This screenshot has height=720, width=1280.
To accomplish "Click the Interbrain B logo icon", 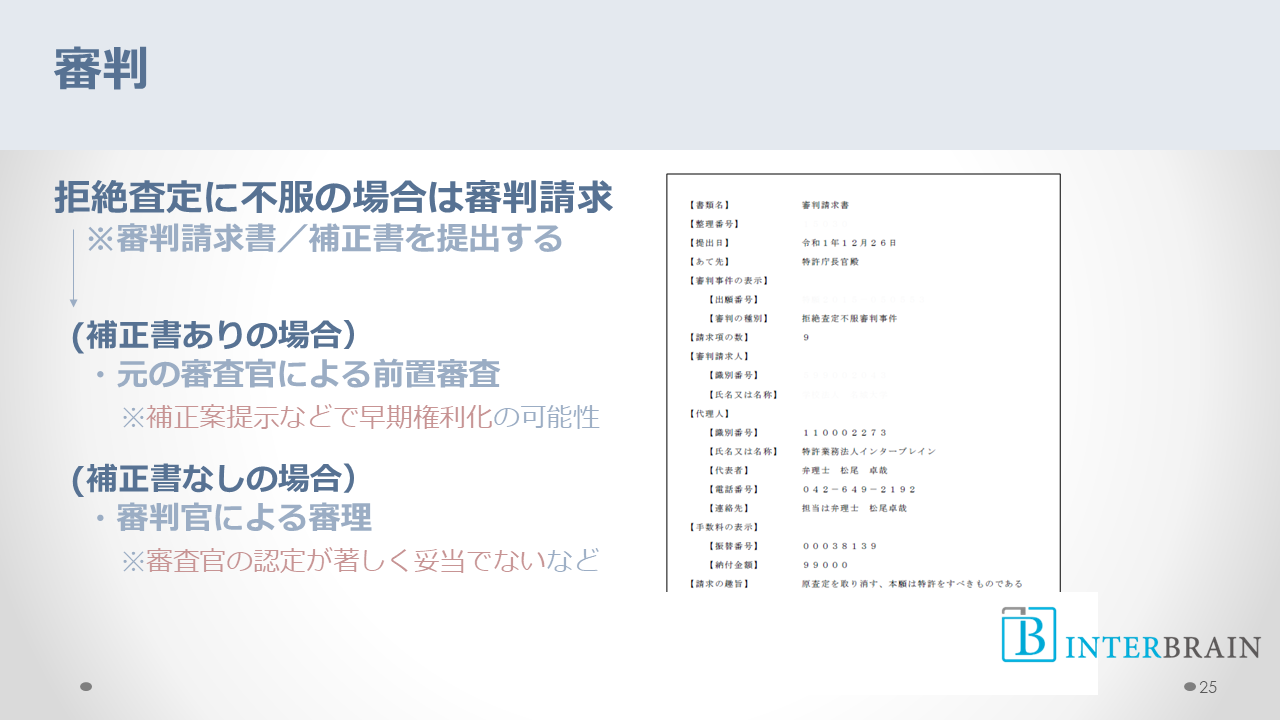I will pyautogui.click(x=1029, y=634).
